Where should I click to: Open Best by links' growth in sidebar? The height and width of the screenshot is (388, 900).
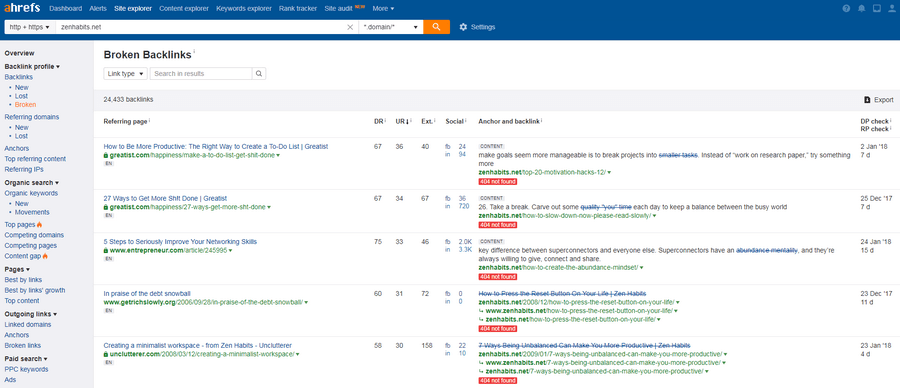[34, 290]
